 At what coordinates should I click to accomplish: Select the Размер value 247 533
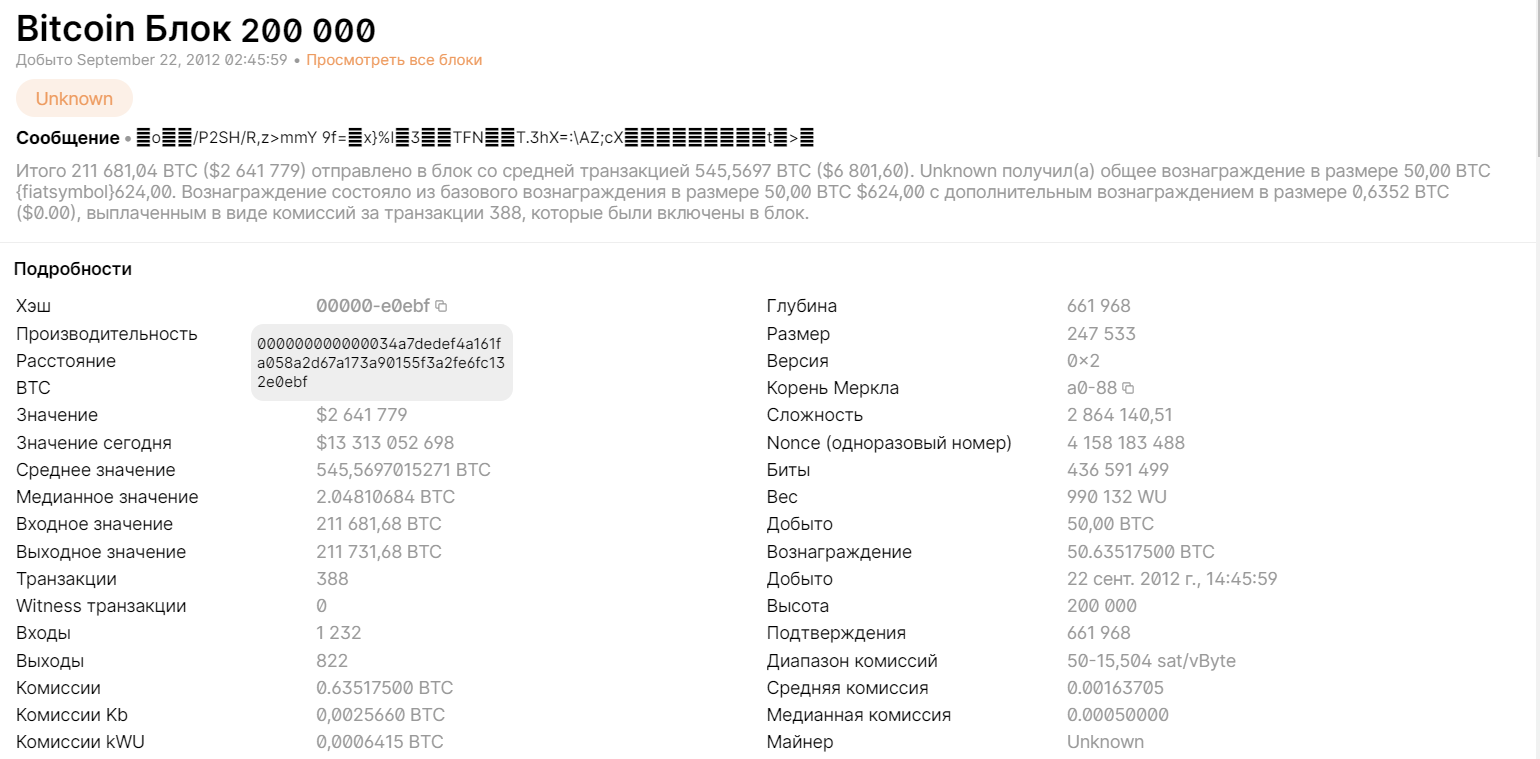pos(1101,334)
